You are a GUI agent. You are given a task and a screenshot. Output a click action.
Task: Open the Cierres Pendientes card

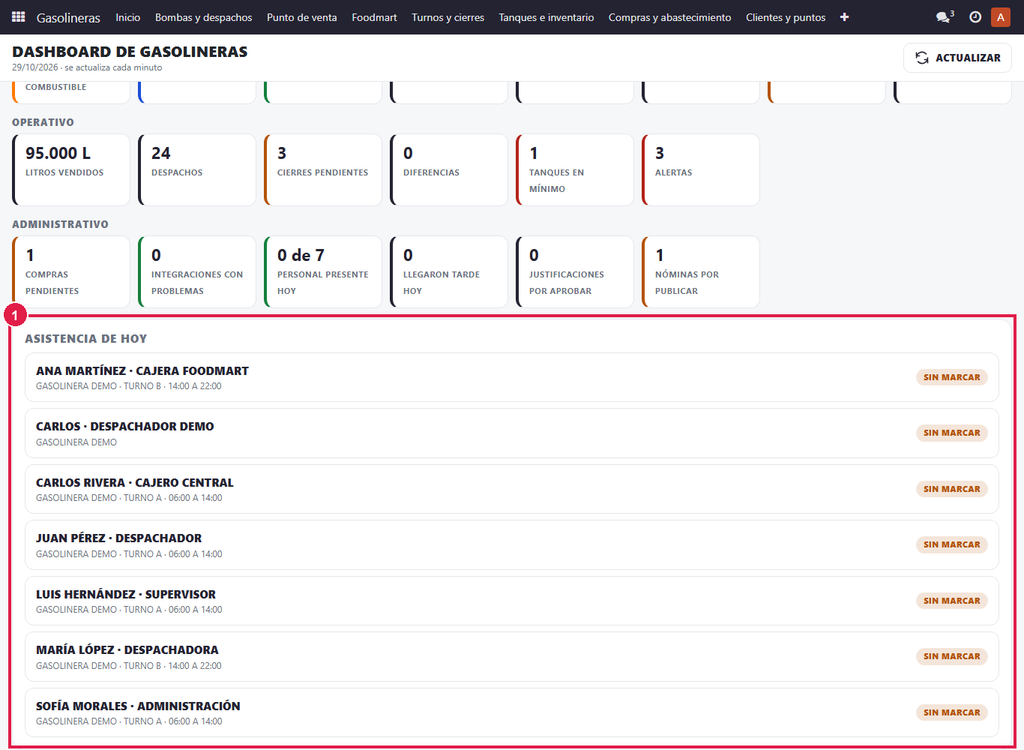323,170
